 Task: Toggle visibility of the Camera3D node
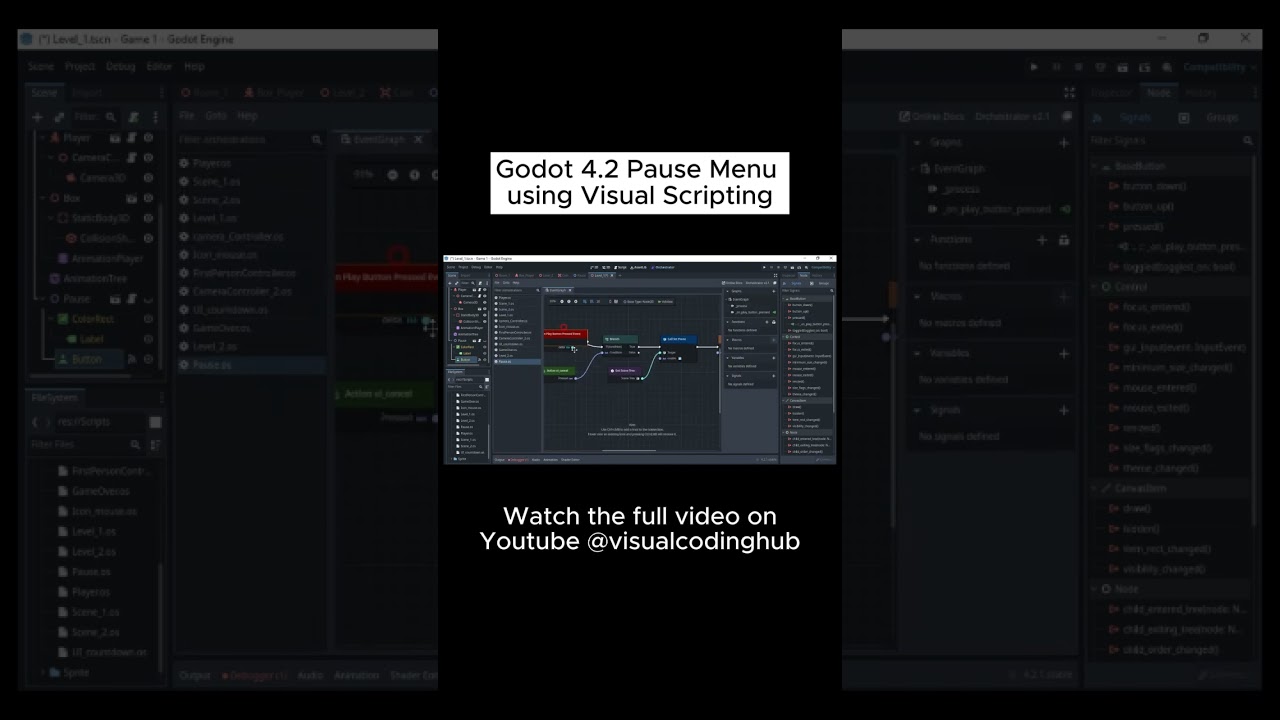click(x=148, y=178)
